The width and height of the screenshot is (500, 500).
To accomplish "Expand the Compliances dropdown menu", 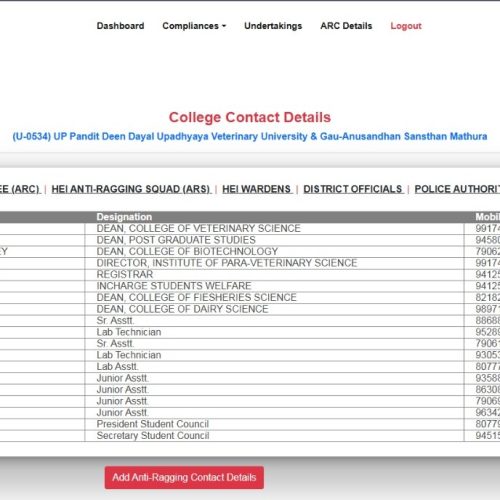I will point(194,26).
